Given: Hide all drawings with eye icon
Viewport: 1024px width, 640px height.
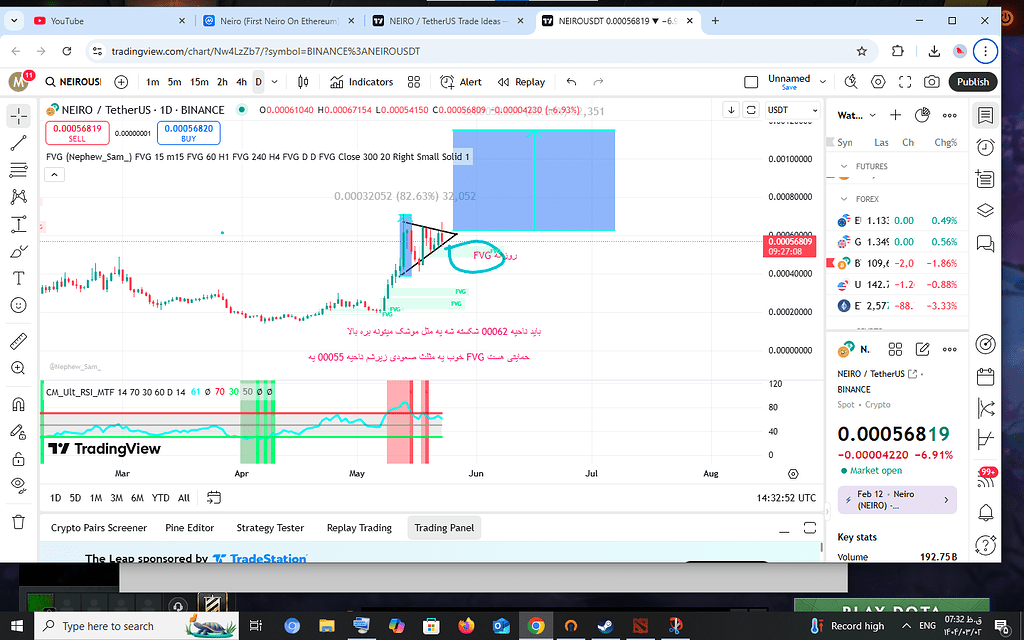Looking at the screenshot, I should 19,484.
